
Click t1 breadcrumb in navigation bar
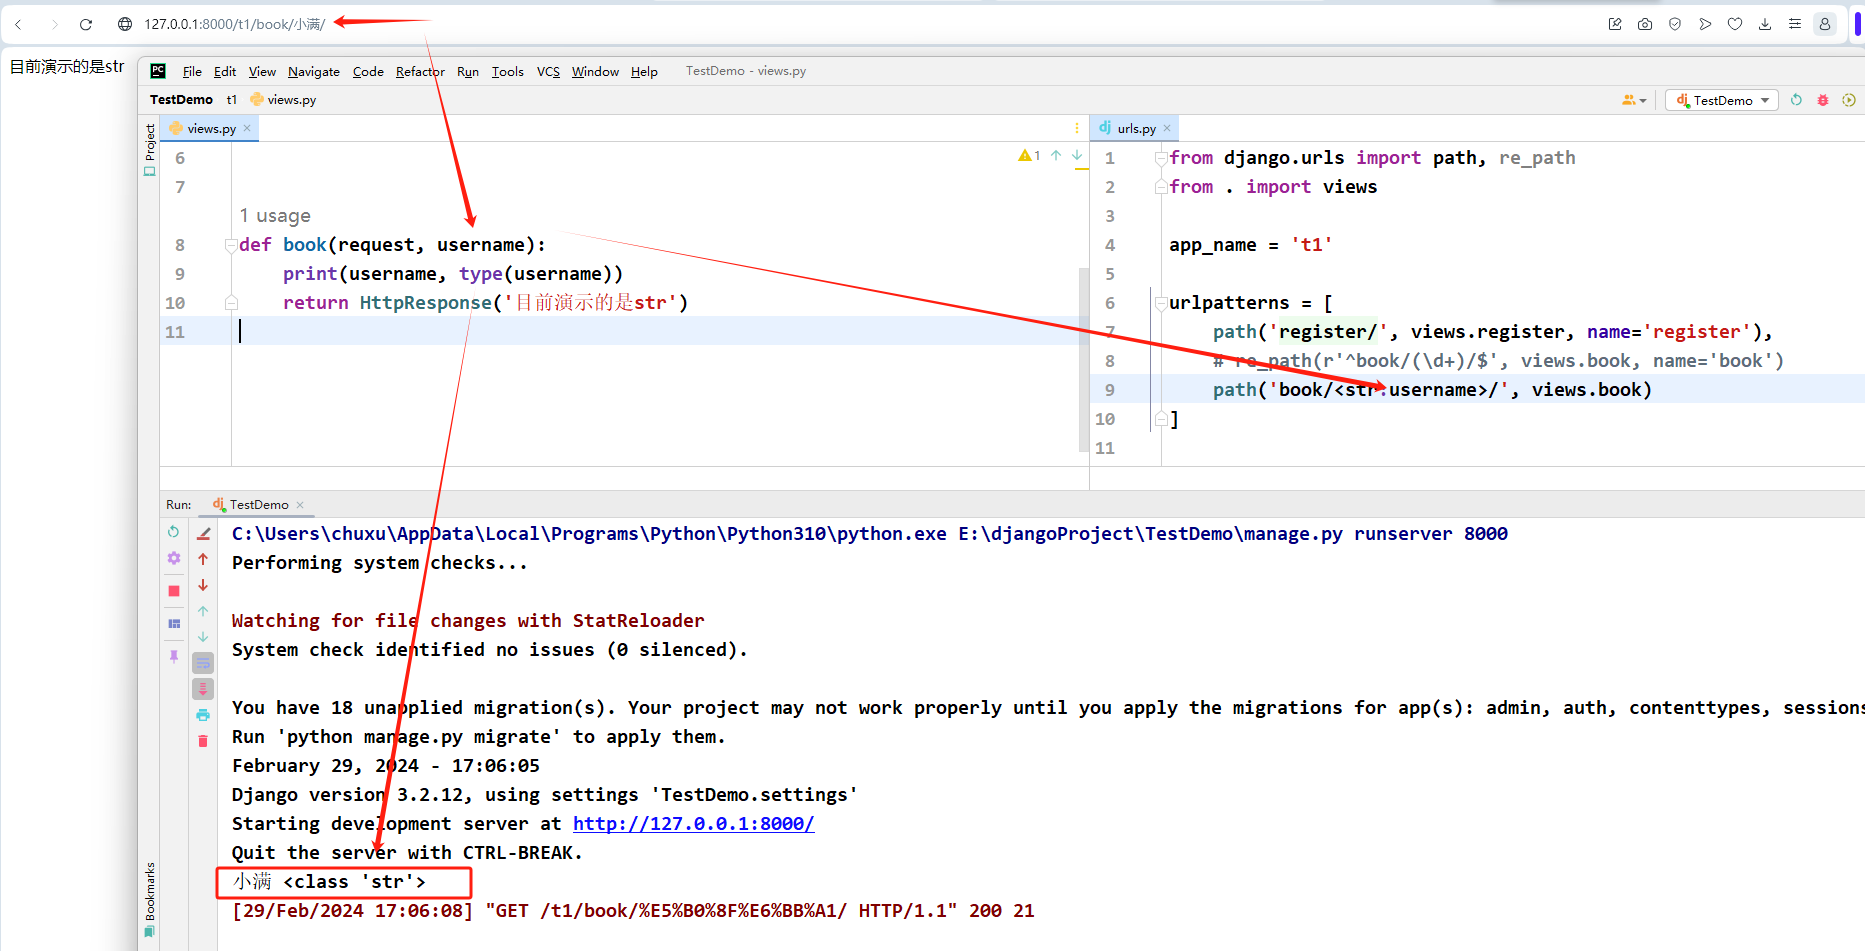(232, 99)
